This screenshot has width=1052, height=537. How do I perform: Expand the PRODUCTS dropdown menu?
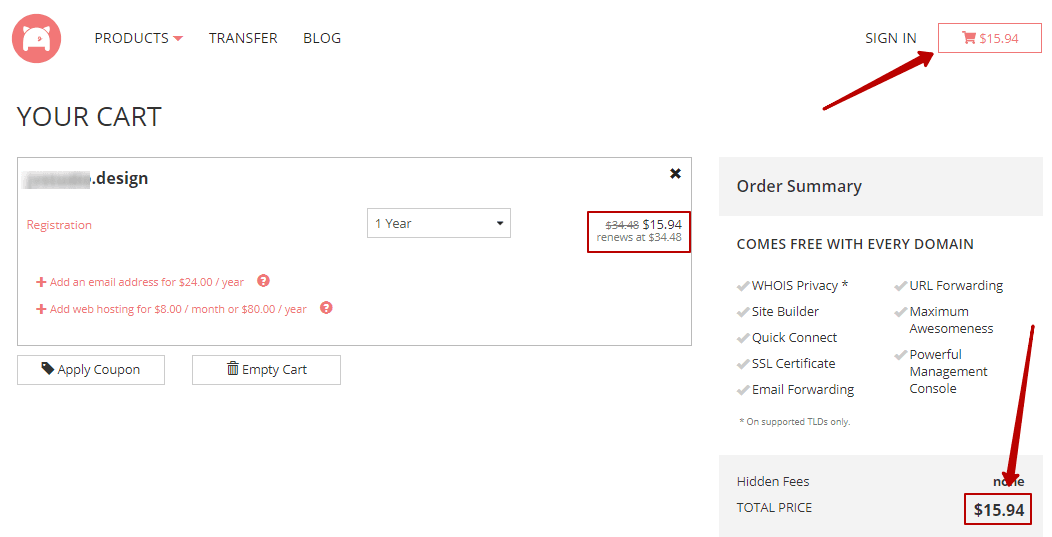(x=138, y=38)
